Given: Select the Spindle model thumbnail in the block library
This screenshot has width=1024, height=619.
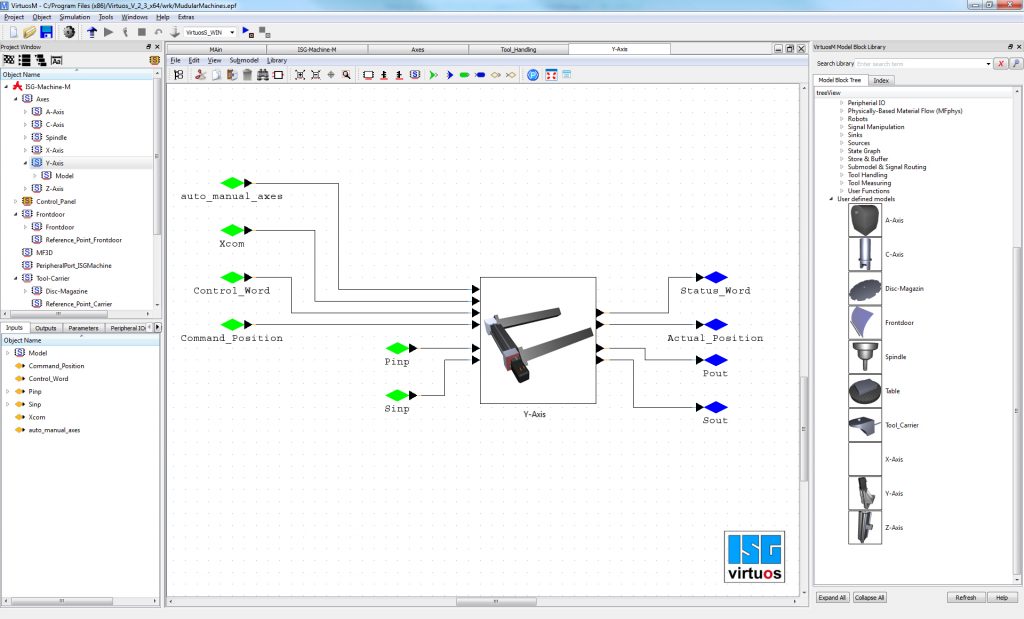Looking at the screenshot, I should coord(864,356).
